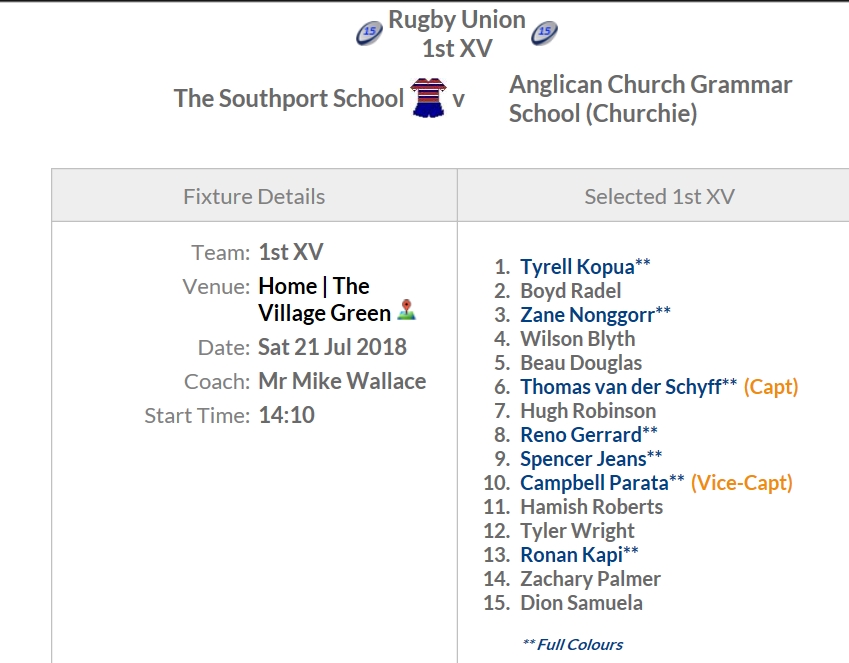The width and height of the screenshot is (849, 663).
Task: Click Boyd Radel in the team list
Action: (x=571, y=291)
